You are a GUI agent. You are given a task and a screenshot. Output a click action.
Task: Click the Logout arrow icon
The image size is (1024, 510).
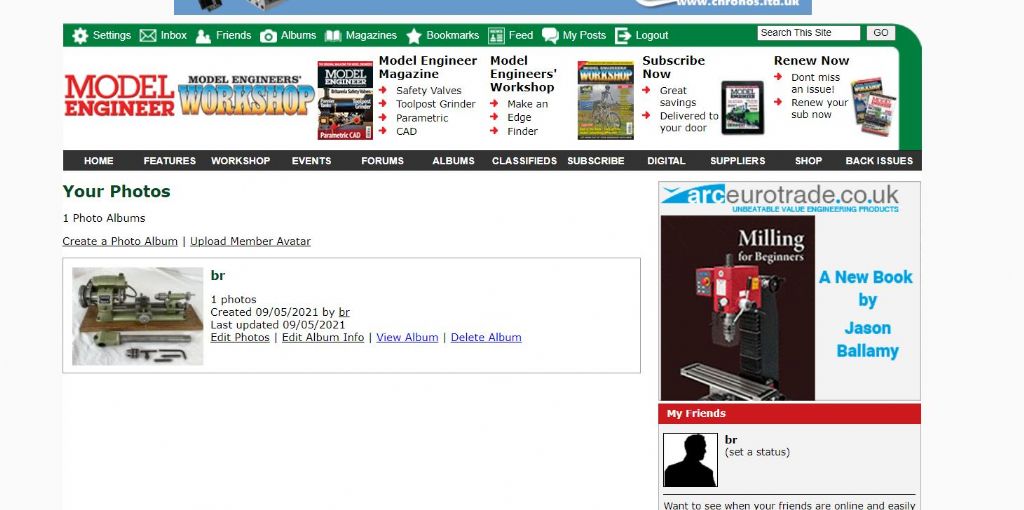[623, 36]
